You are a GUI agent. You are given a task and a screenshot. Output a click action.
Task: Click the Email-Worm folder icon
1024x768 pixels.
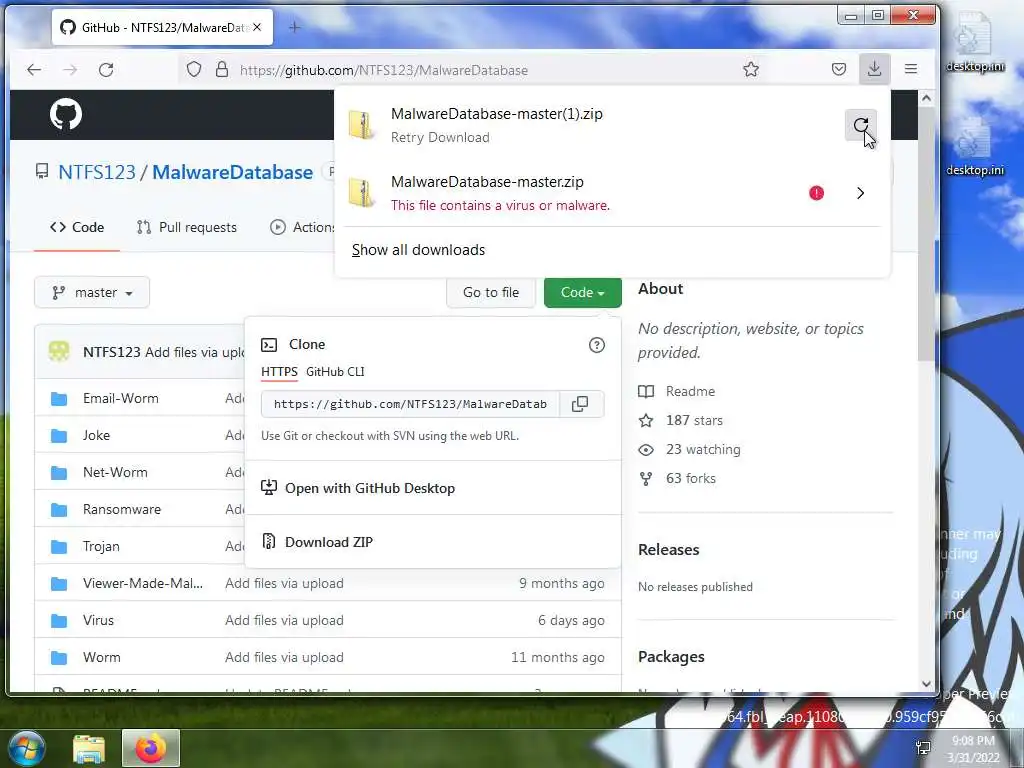[x=59, y=398]
